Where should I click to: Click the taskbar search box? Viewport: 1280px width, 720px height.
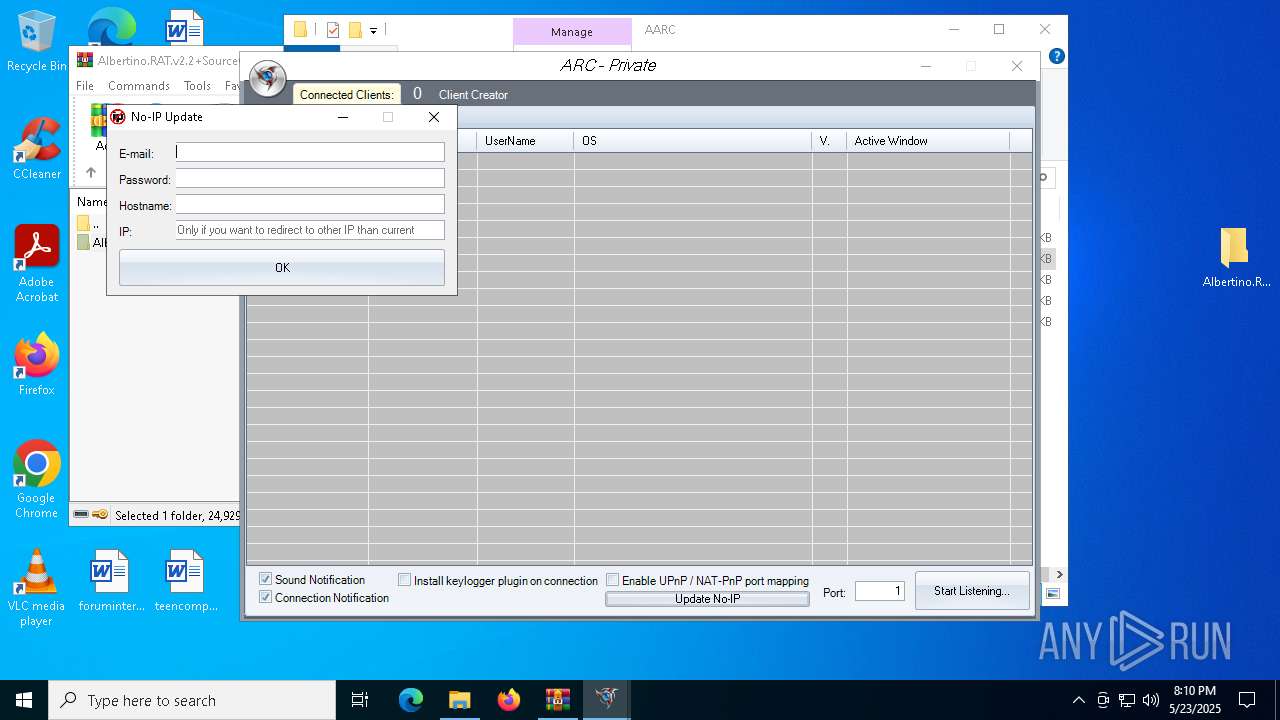point(192,700)
